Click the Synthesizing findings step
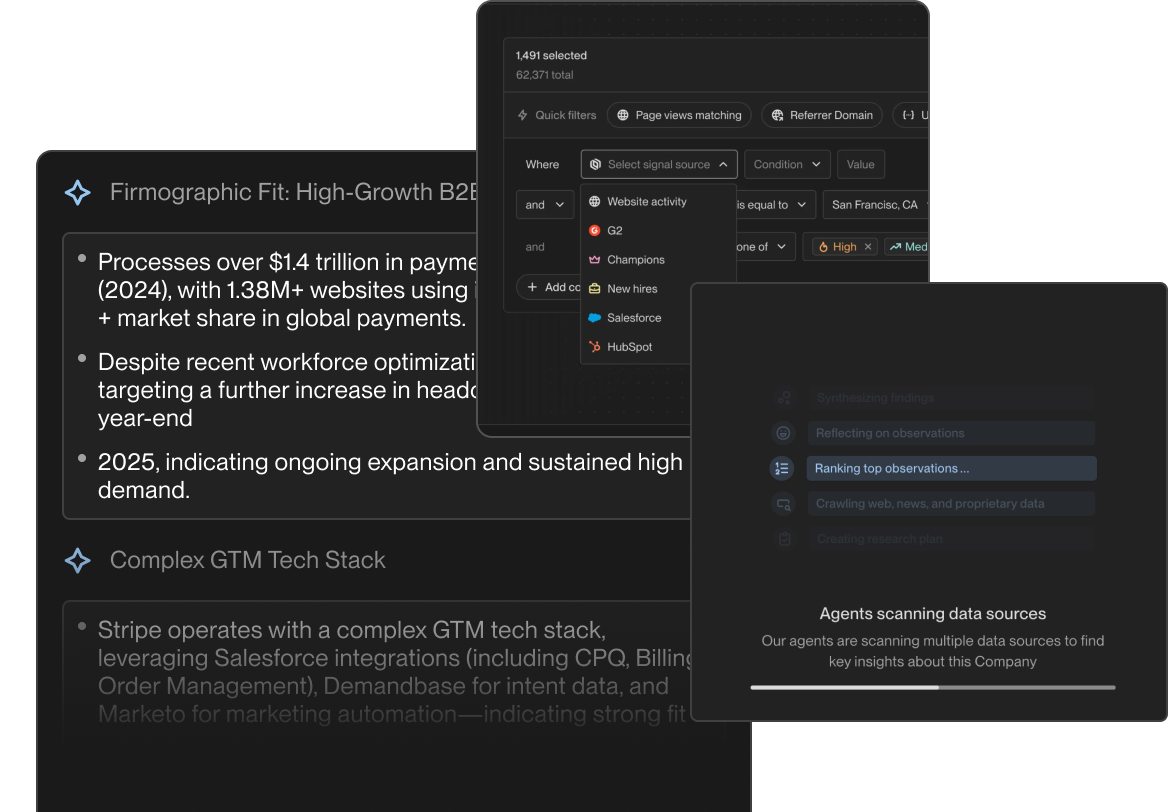 point(951,398)
